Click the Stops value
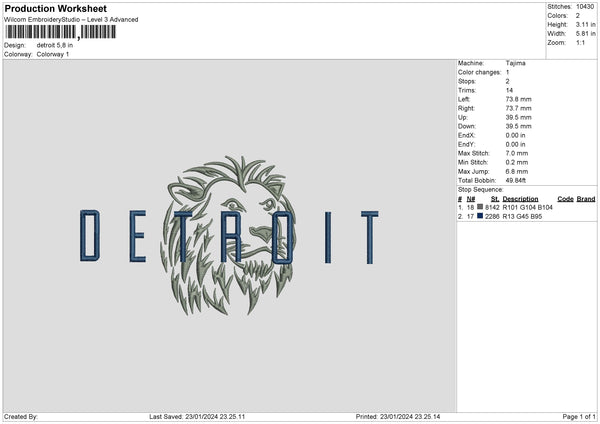This screenshot has width=600, height=424. click(507, 82)
